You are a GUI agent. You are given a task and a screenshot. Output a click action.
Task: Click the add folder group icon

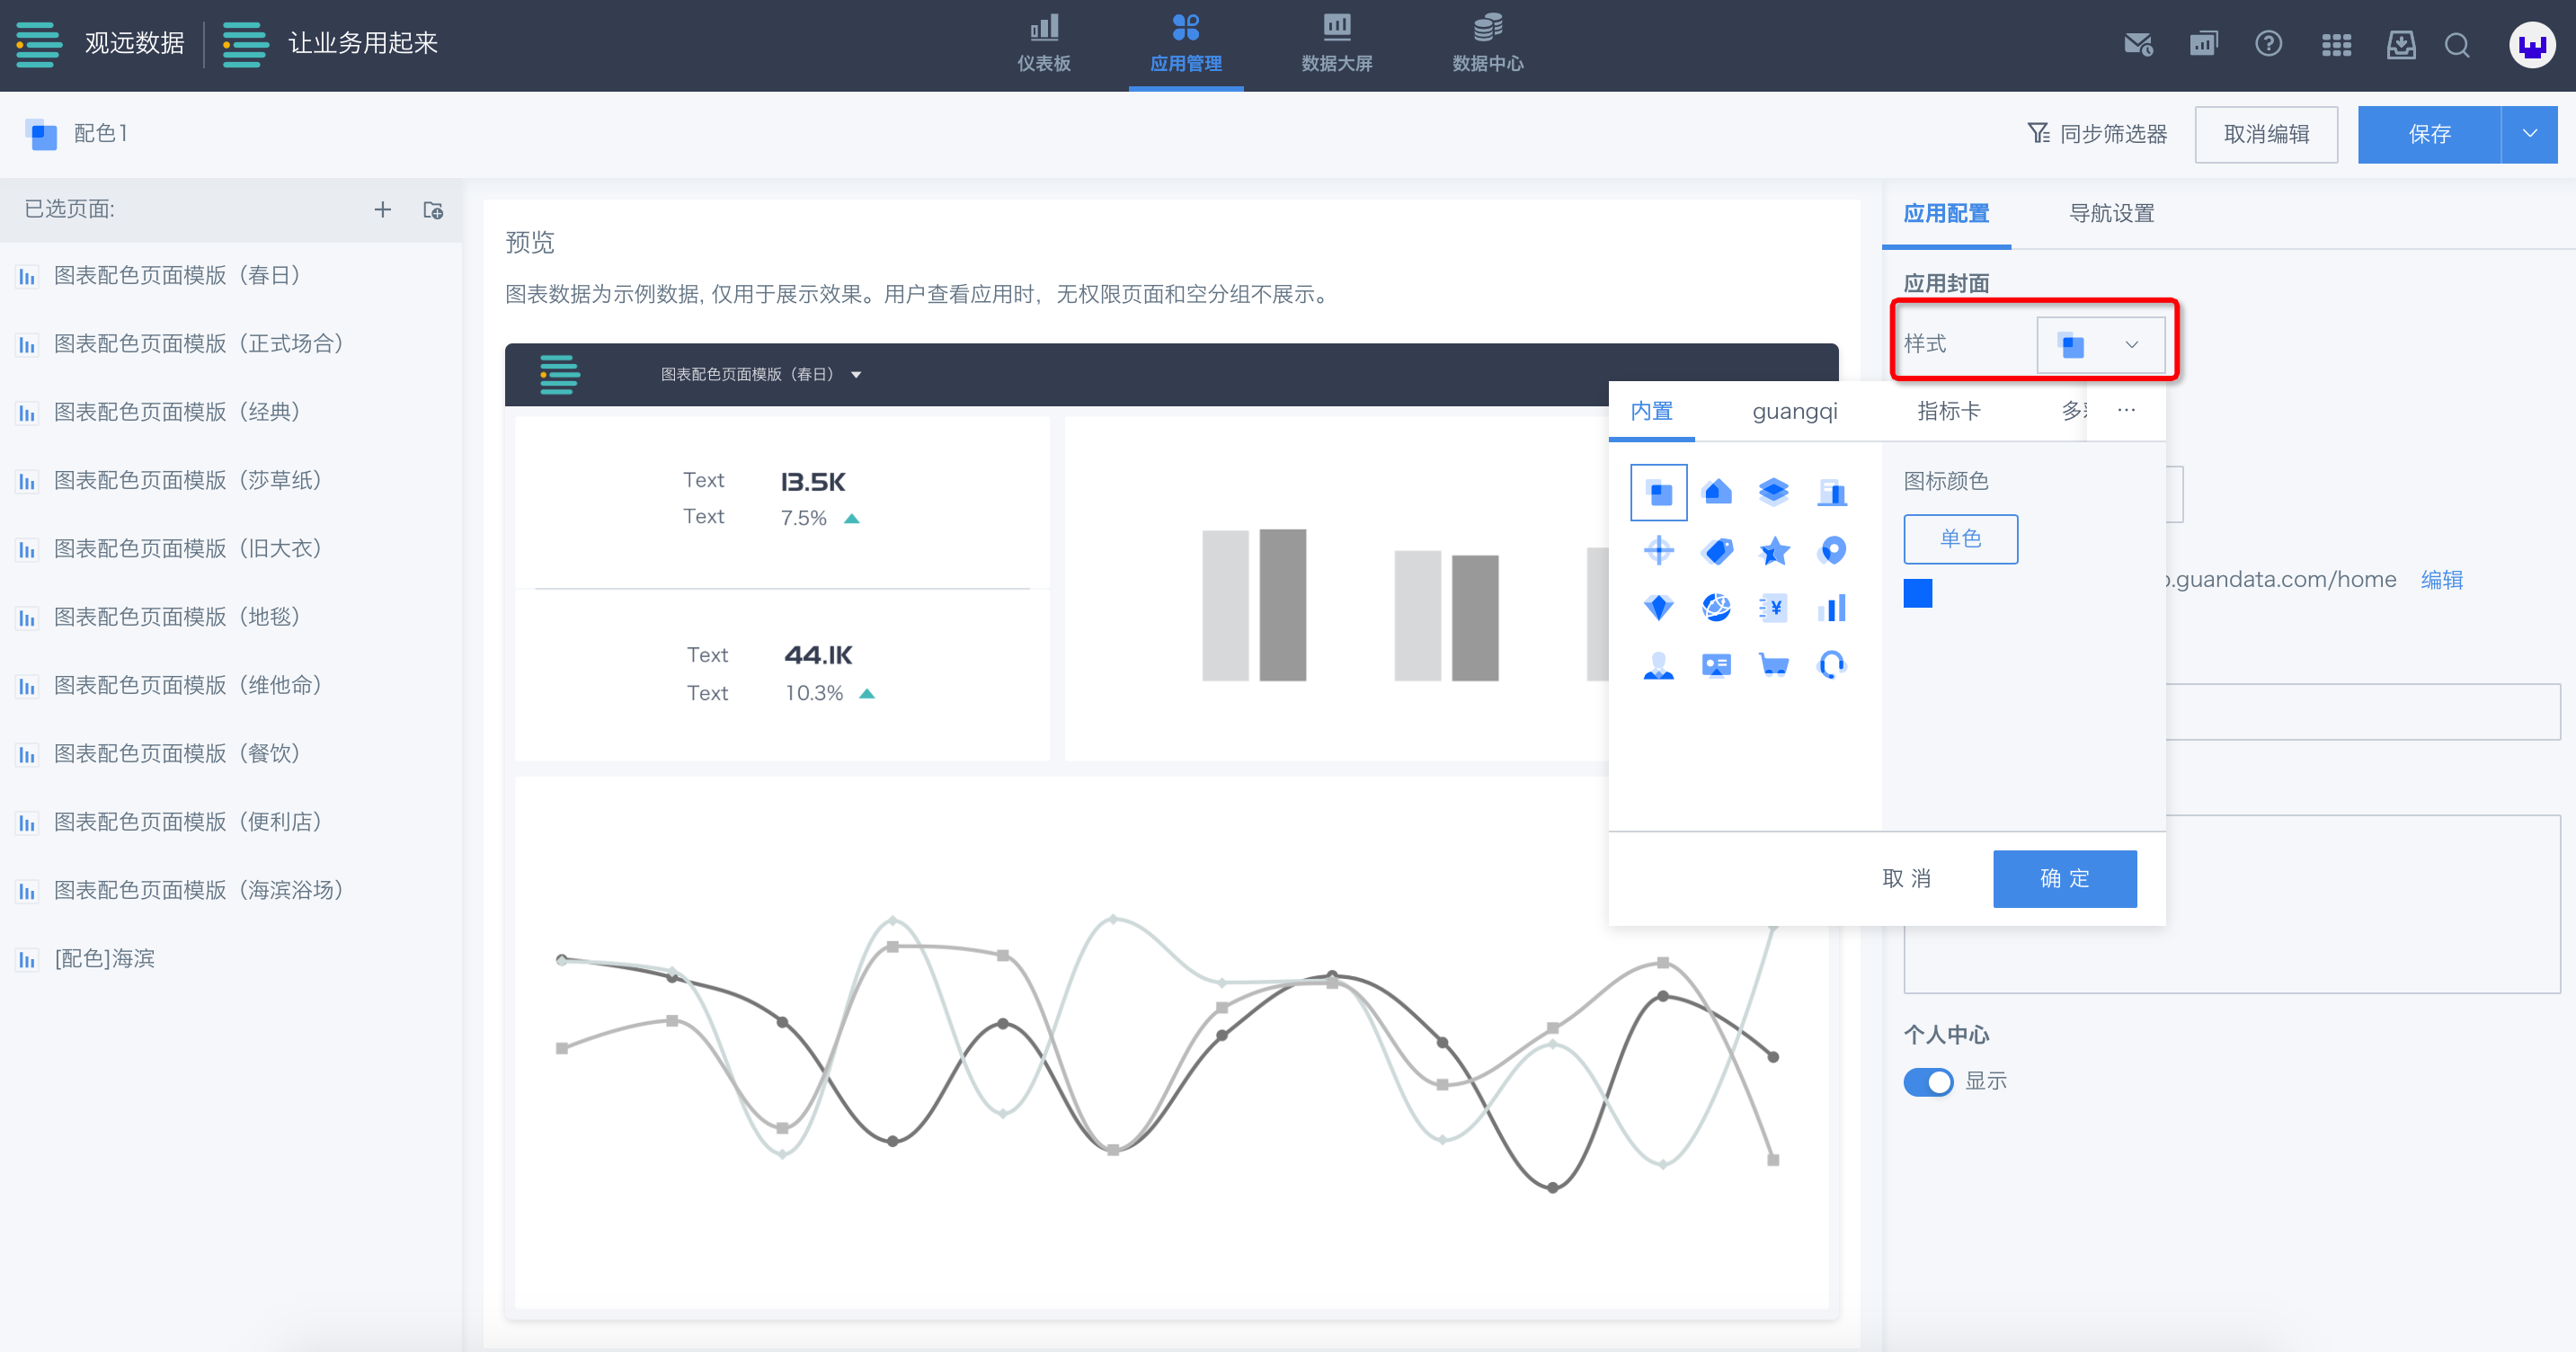pos(433,210)
